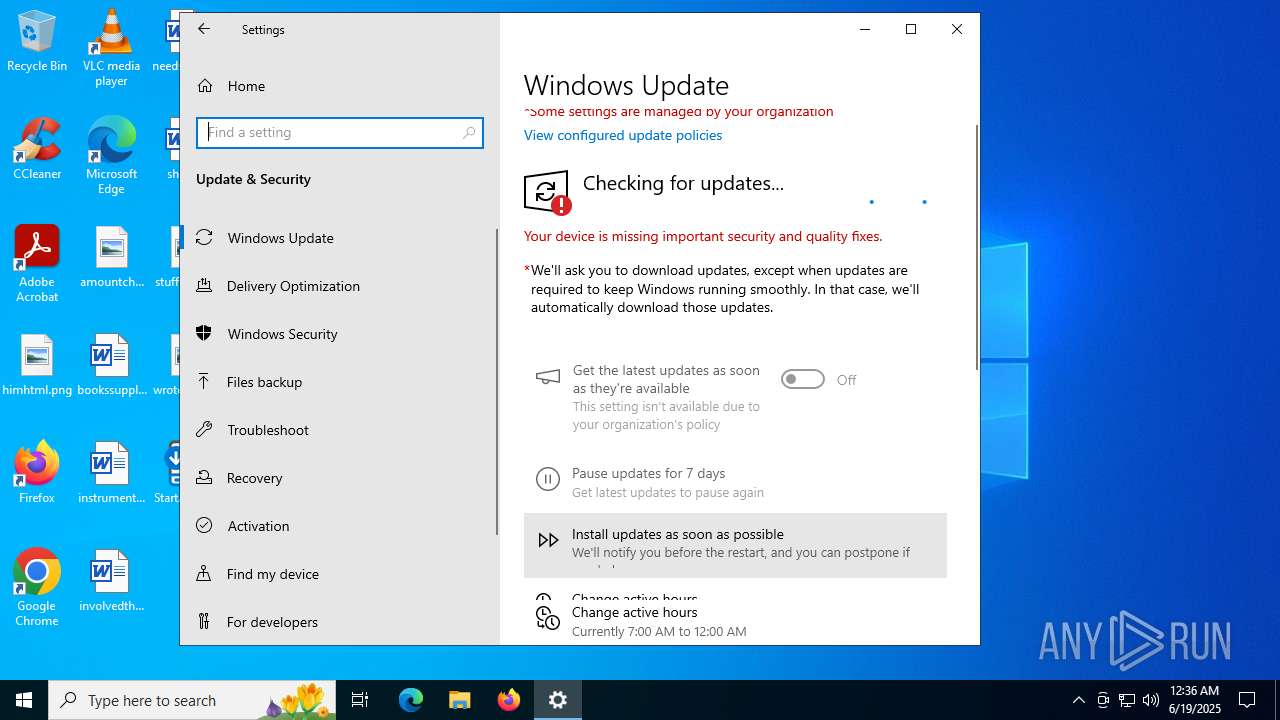Open Task View on taskbar
This screenshot has width=1280, height=720.
(x=360, y=700)
